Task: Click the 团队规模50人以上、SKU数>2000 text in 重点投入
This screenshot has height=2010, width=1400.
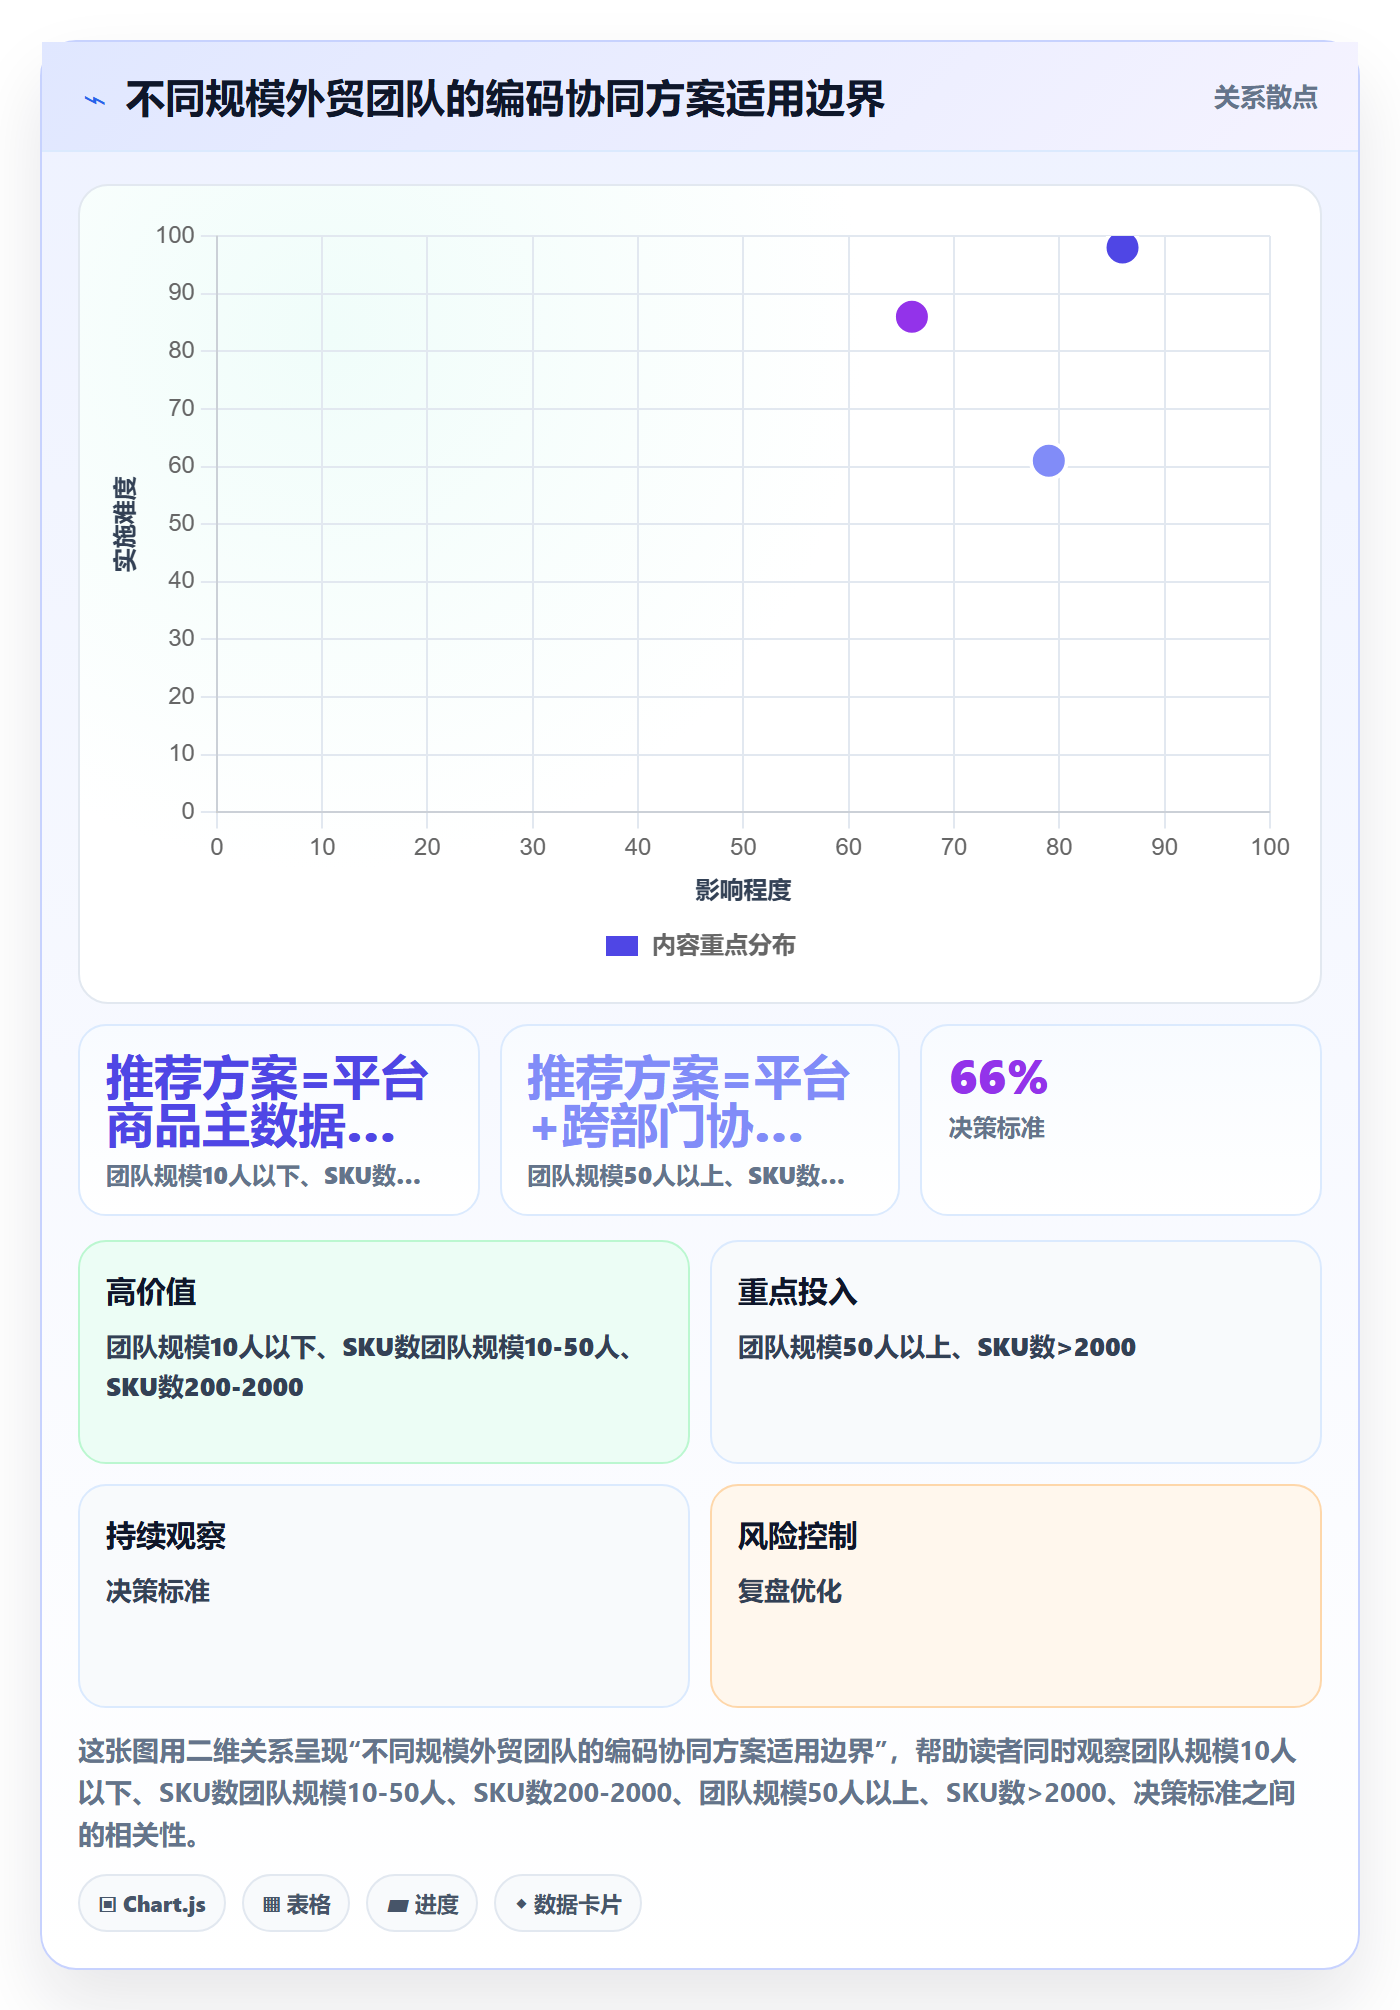Action: click(x=937, y=1347)
